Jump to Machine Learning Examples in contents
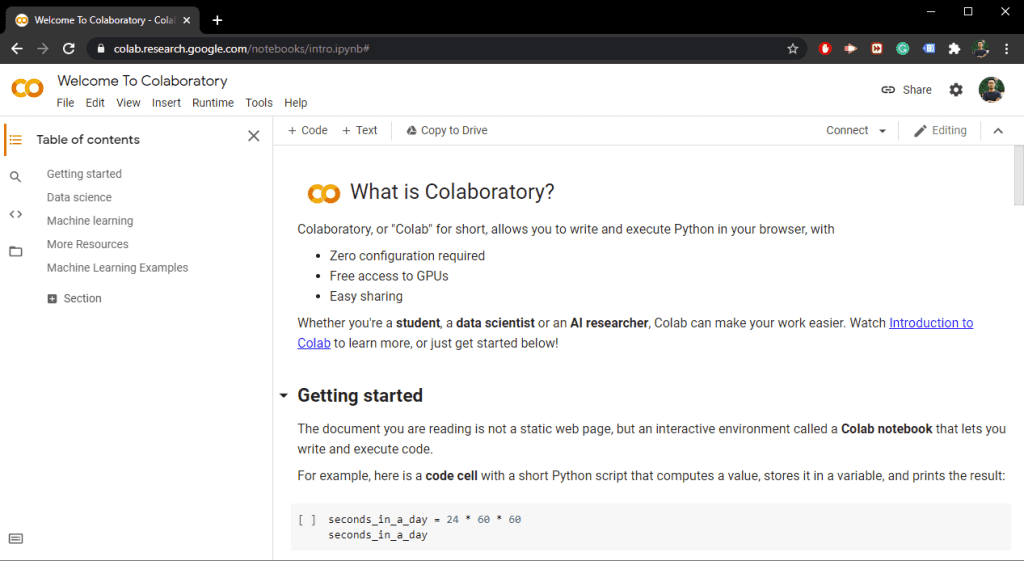The width and height of the screenshot is (1024, 561). (118, 268)
